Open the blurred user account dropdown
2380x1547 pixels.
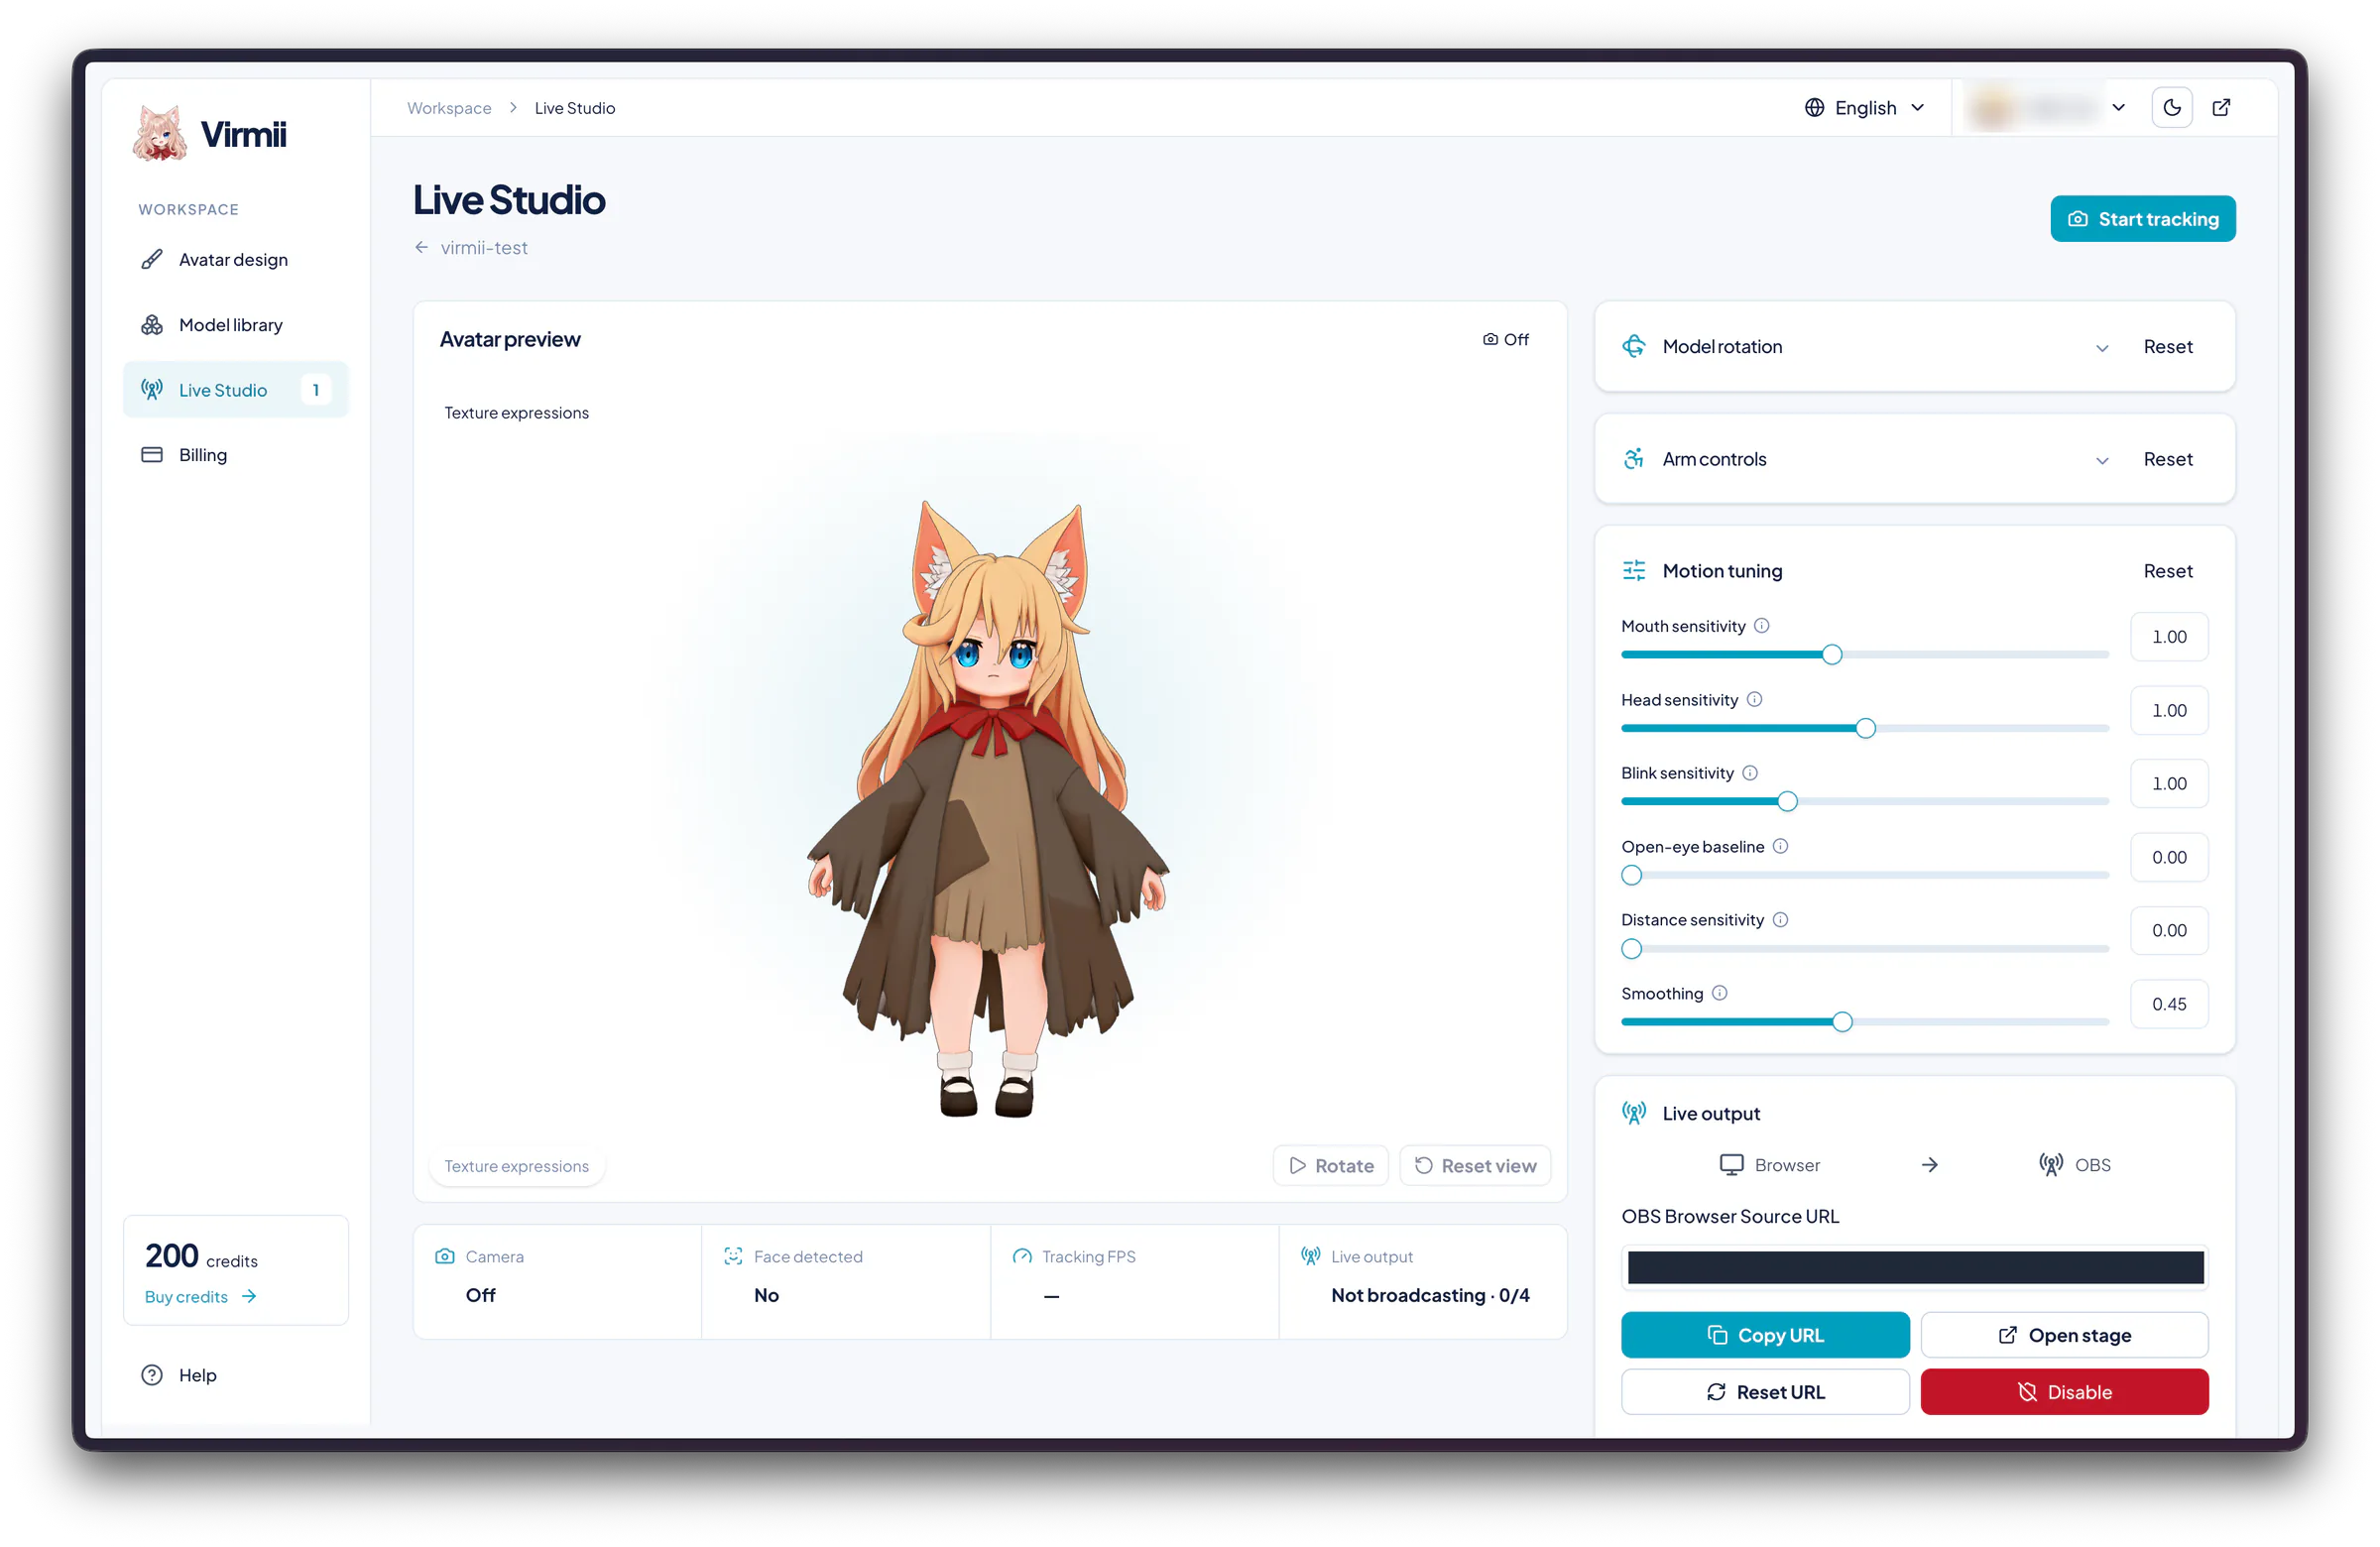2046,107
